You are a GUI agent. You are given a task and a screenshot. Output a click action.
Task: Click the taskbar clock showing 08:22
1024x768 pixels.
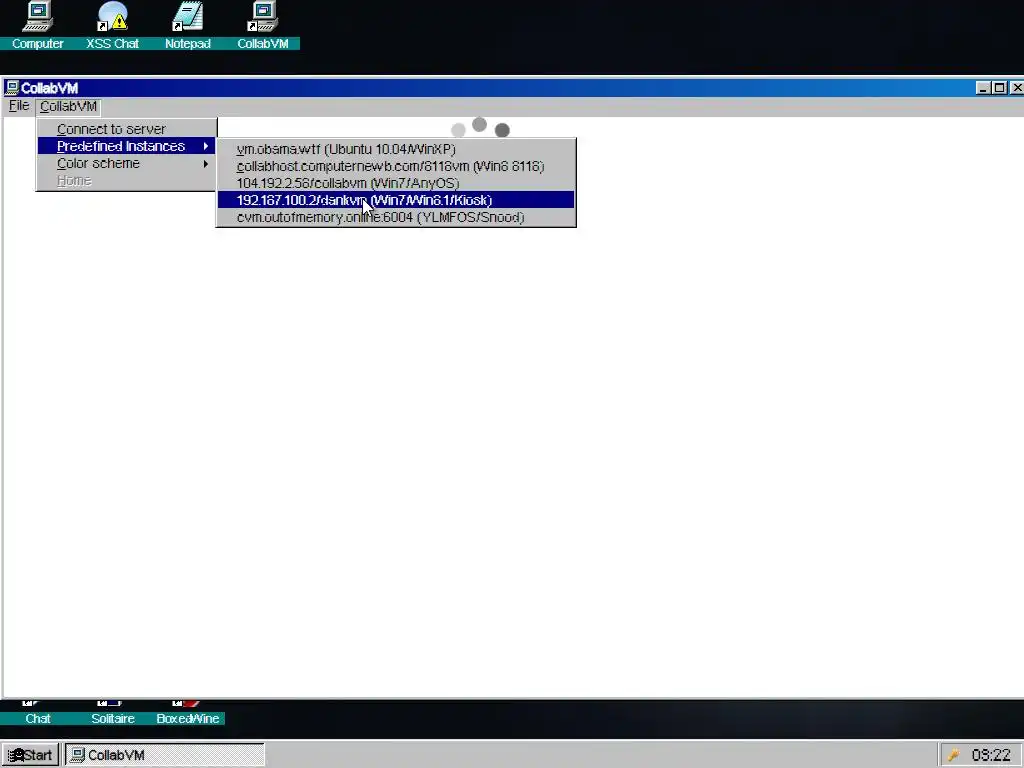(991, 755)
